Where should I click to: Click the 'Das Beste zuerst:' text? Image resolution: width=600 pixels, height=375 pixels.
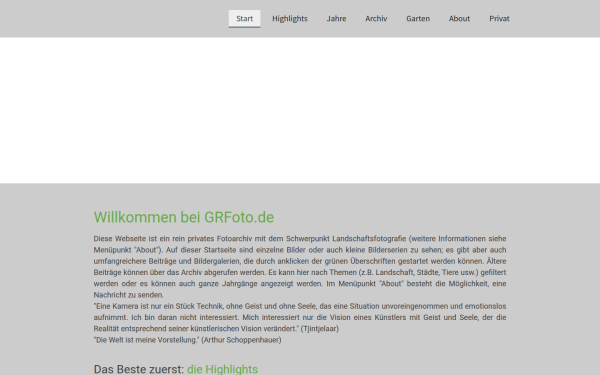tap(139, 369)
